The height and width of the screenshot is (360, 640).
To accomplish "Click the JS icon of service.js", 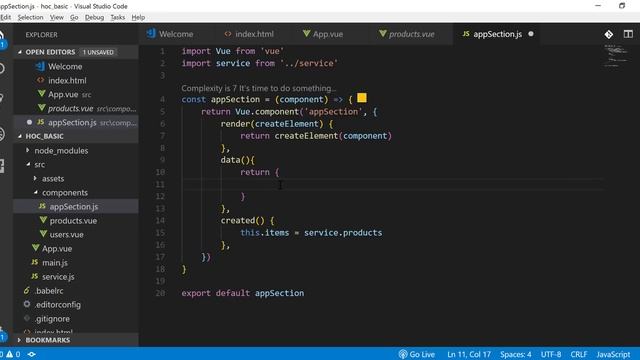I will point(35,276).
